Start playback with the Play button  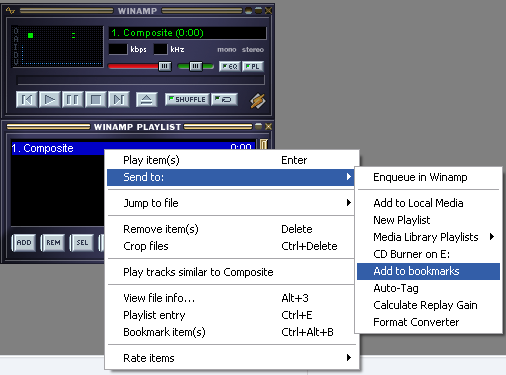pos(50,99)
